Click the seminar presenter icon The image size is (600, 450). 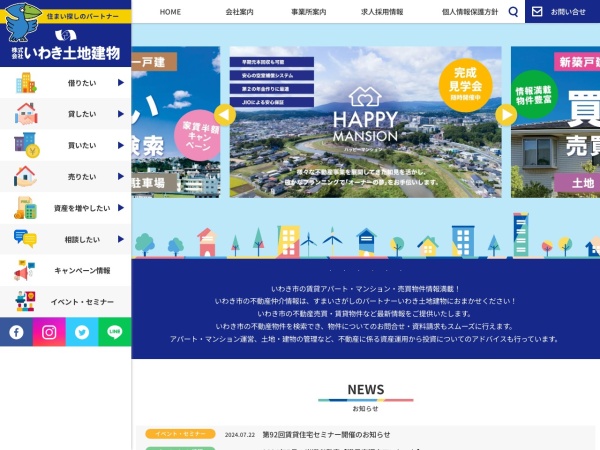[x=25, y=301]
